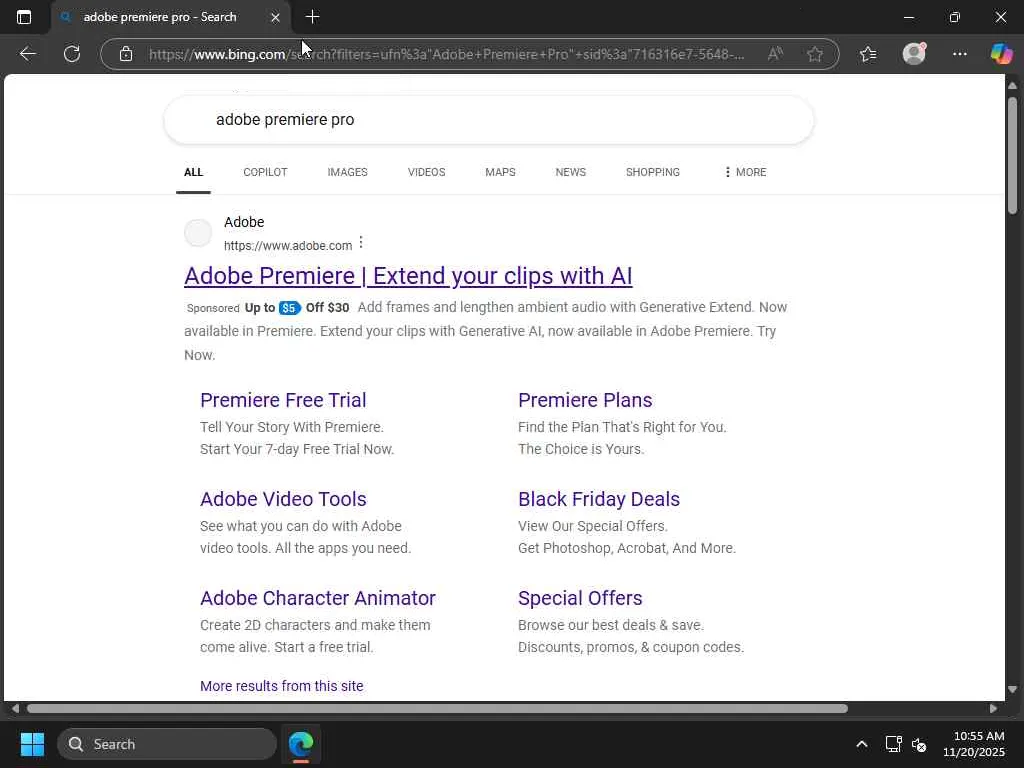The height and width of the screenshot is (768, 1024).
Task: Show hidden system tray icons
Action: tap(861, 744)
